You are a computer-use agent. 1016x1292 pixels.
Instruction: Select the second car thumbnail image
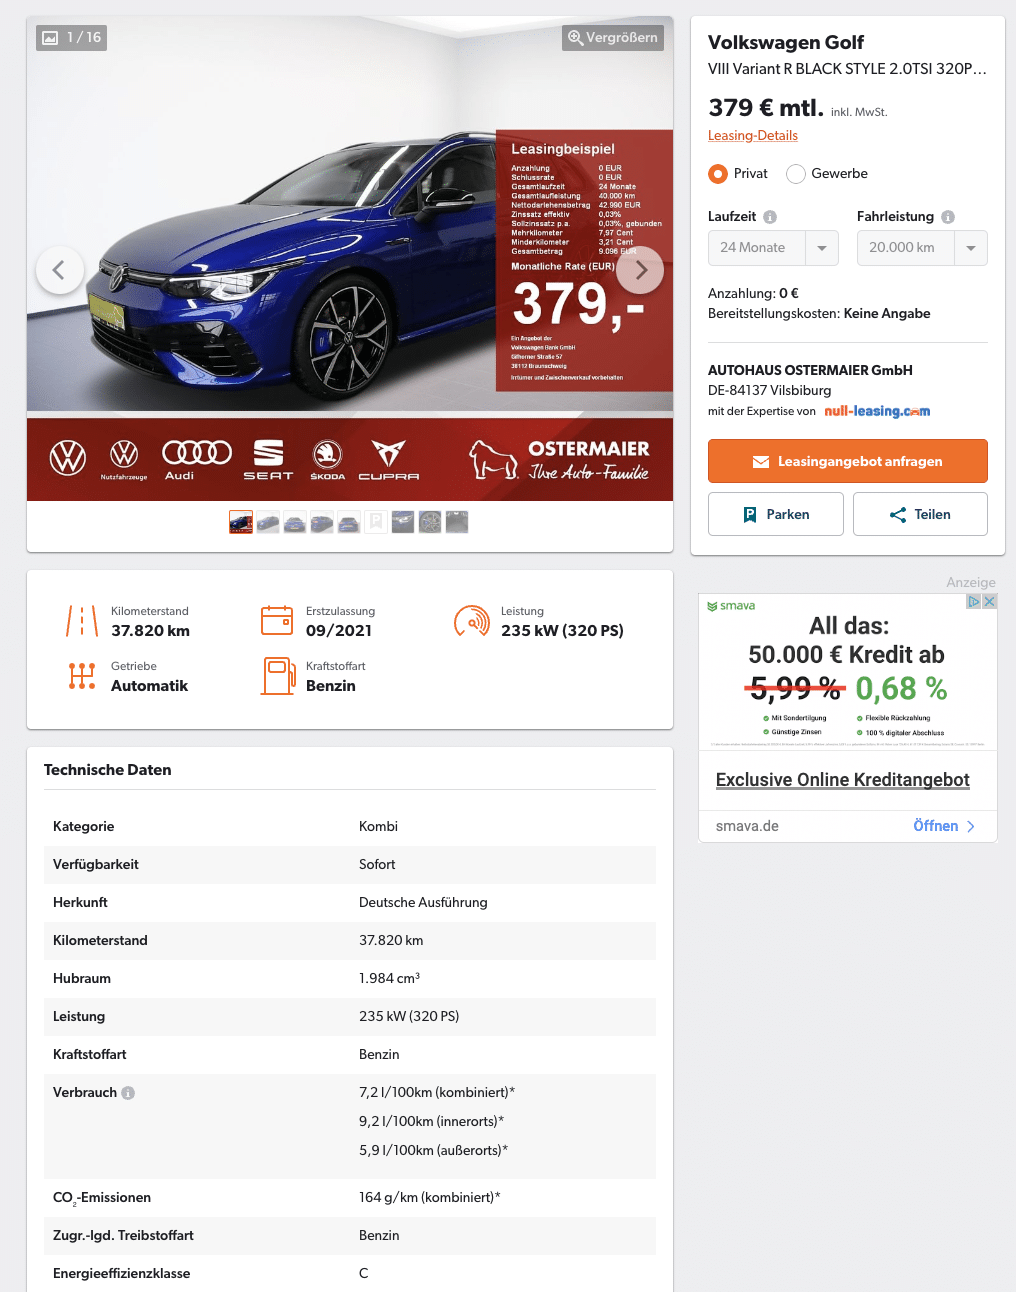(x=268, y=522)
